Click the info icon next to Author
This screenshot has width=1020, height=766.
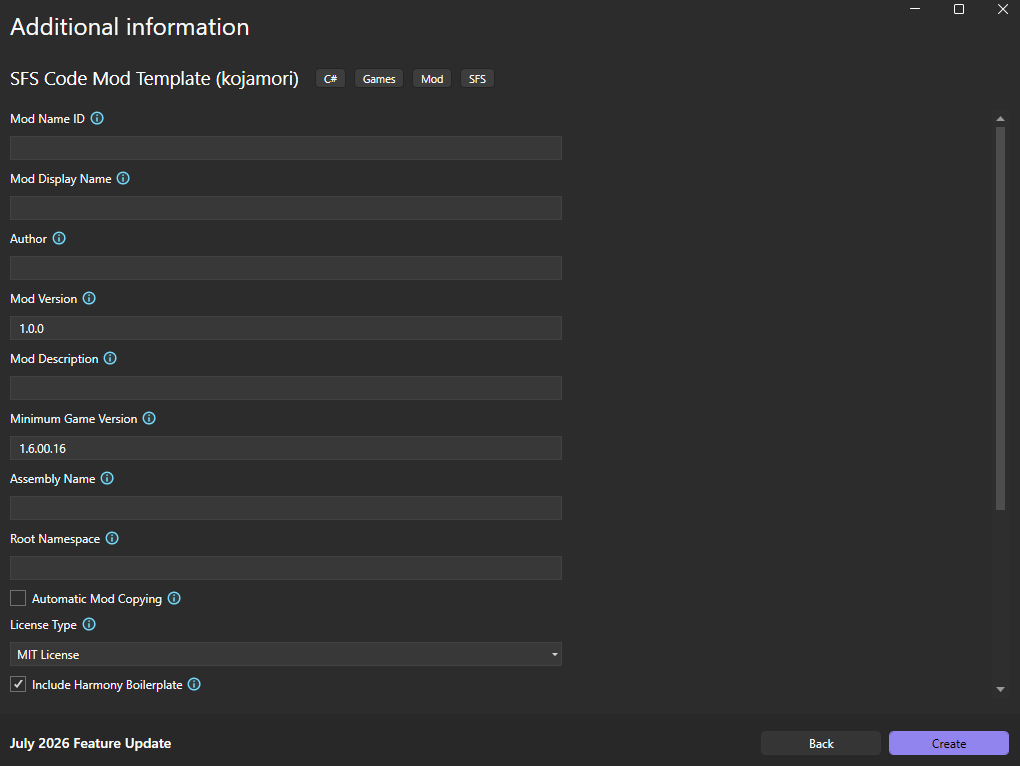tap(59, 238)
